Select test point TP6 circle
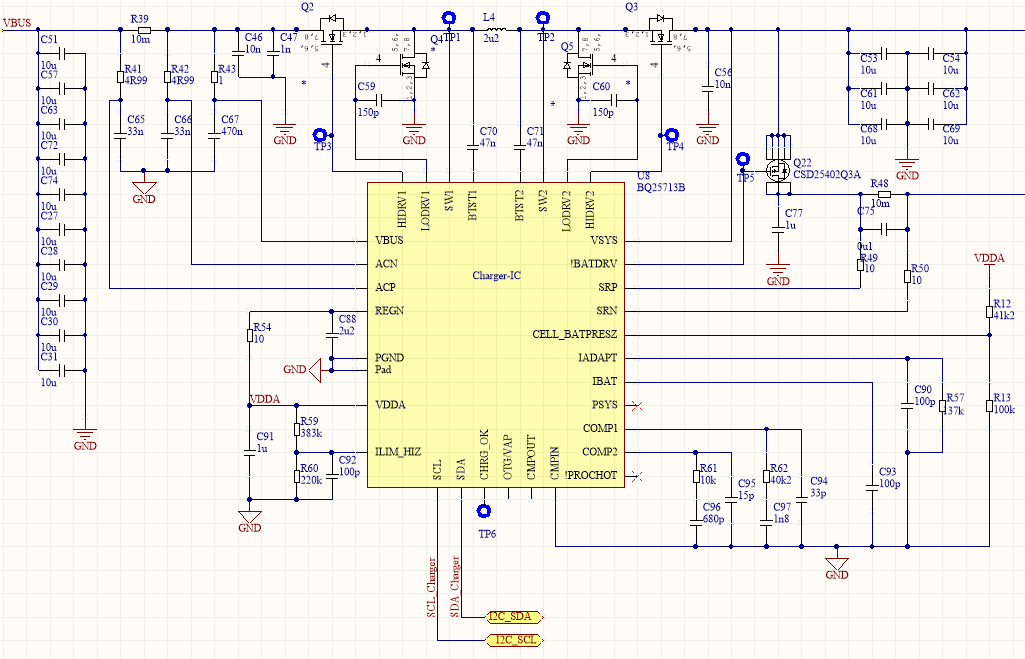Screen dimensions: 1025x659 [x=484, y=511]
